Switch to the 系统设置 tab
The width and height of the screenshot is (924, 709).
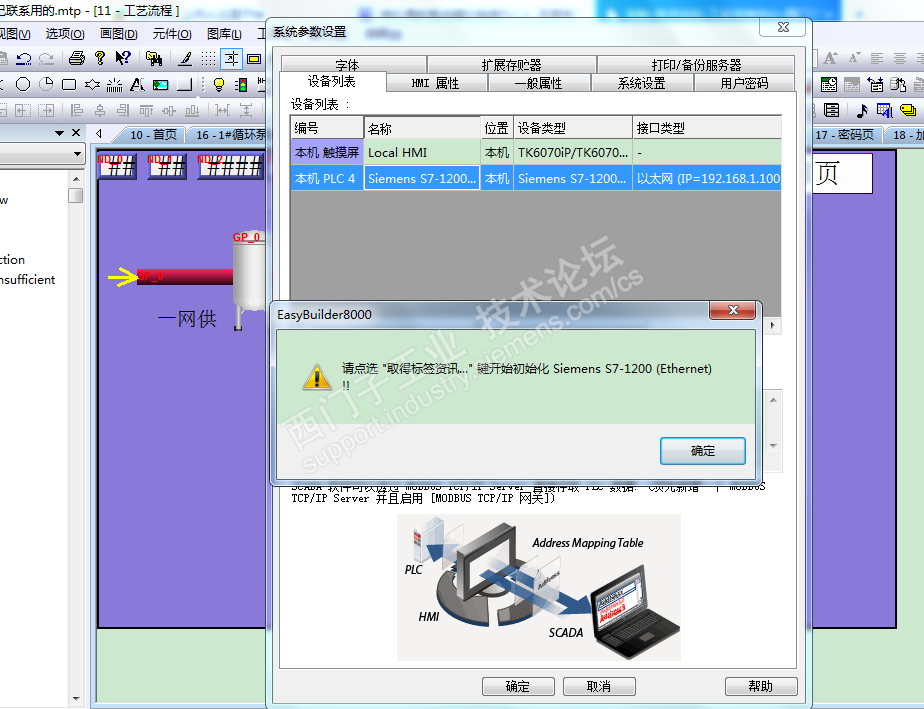pos(641,83)
